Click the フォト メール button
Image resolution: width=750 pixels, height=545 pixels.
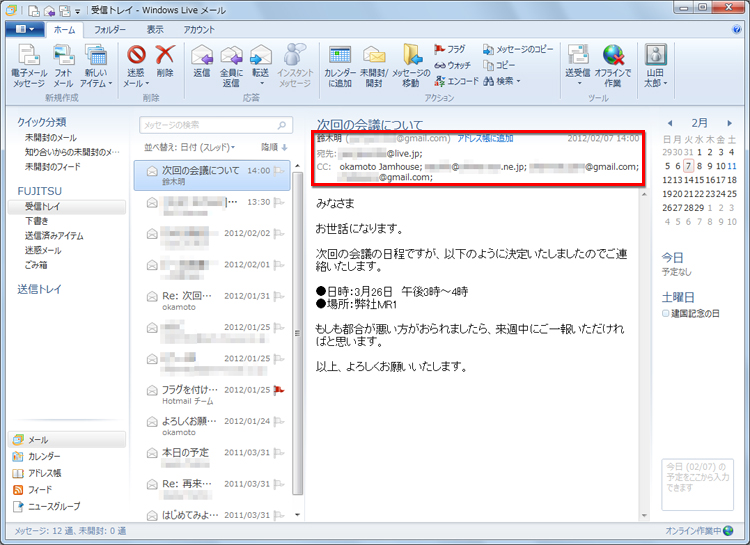pyautogui.click(x=63, y=66)
